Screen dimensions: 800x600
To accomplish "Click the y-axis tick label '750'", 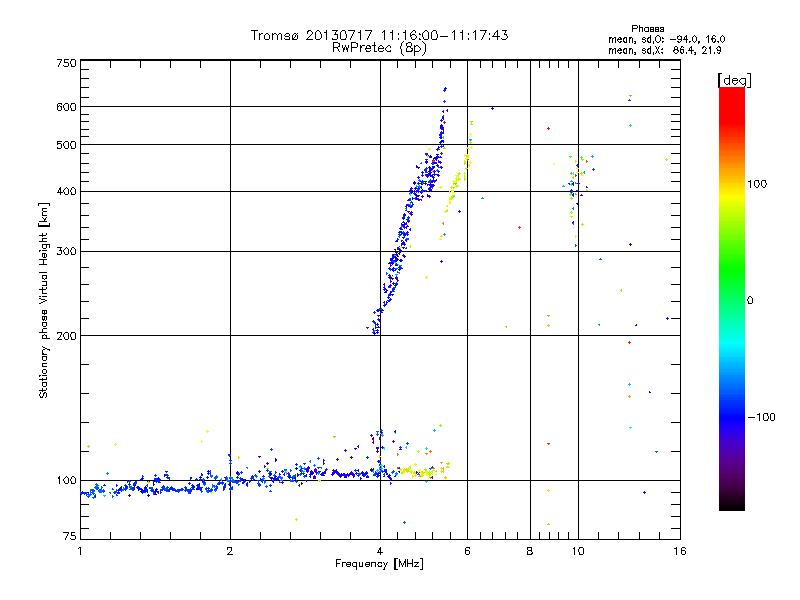I will point(66,63).
